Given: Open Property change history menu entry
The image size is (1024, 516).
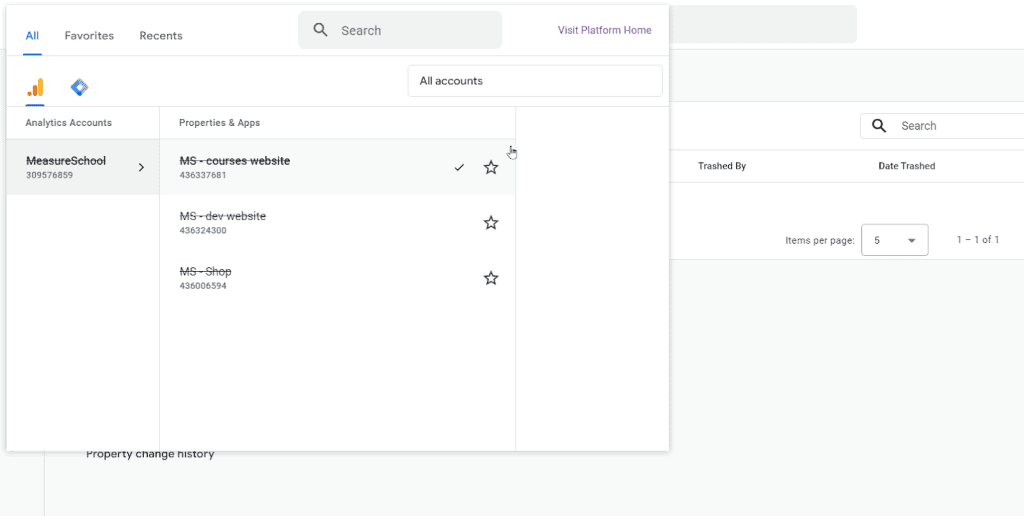Looking at the screenshot, I should 150,455.
